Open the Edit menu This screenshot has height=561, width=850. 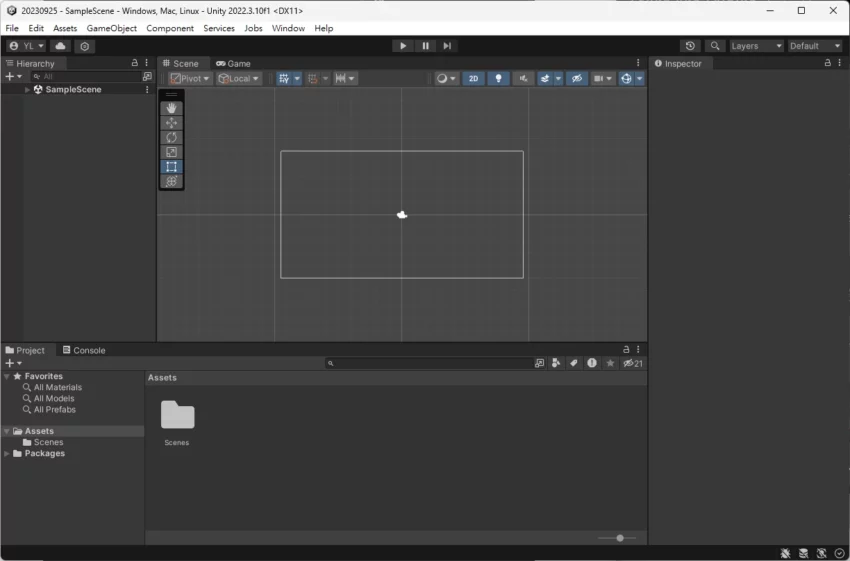point(36,28)
